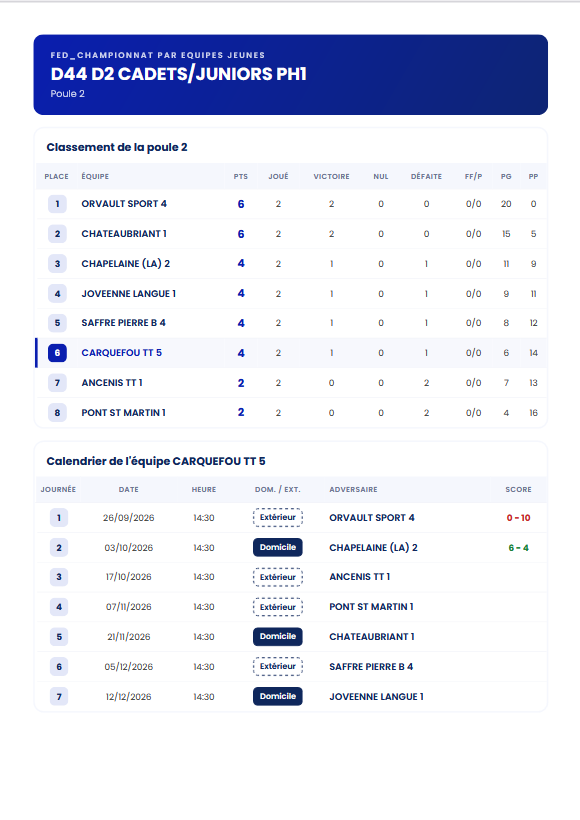Open team ORVAULT SPORT 4 in standings
Image resolution: width=580 pixels, height=820 pixels.
(124, 204)
